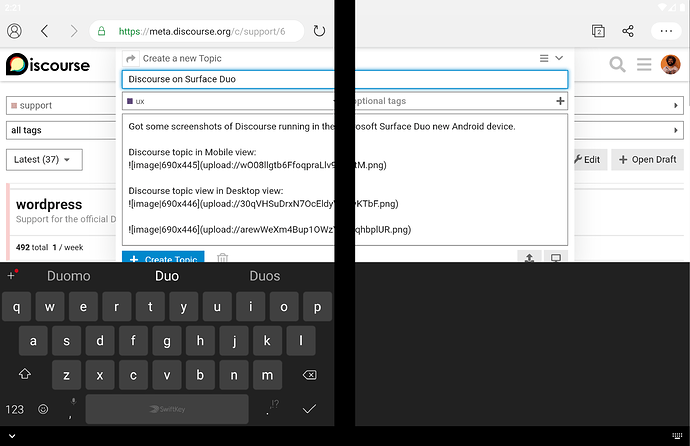Tap the m key

(x=267, y=375)
